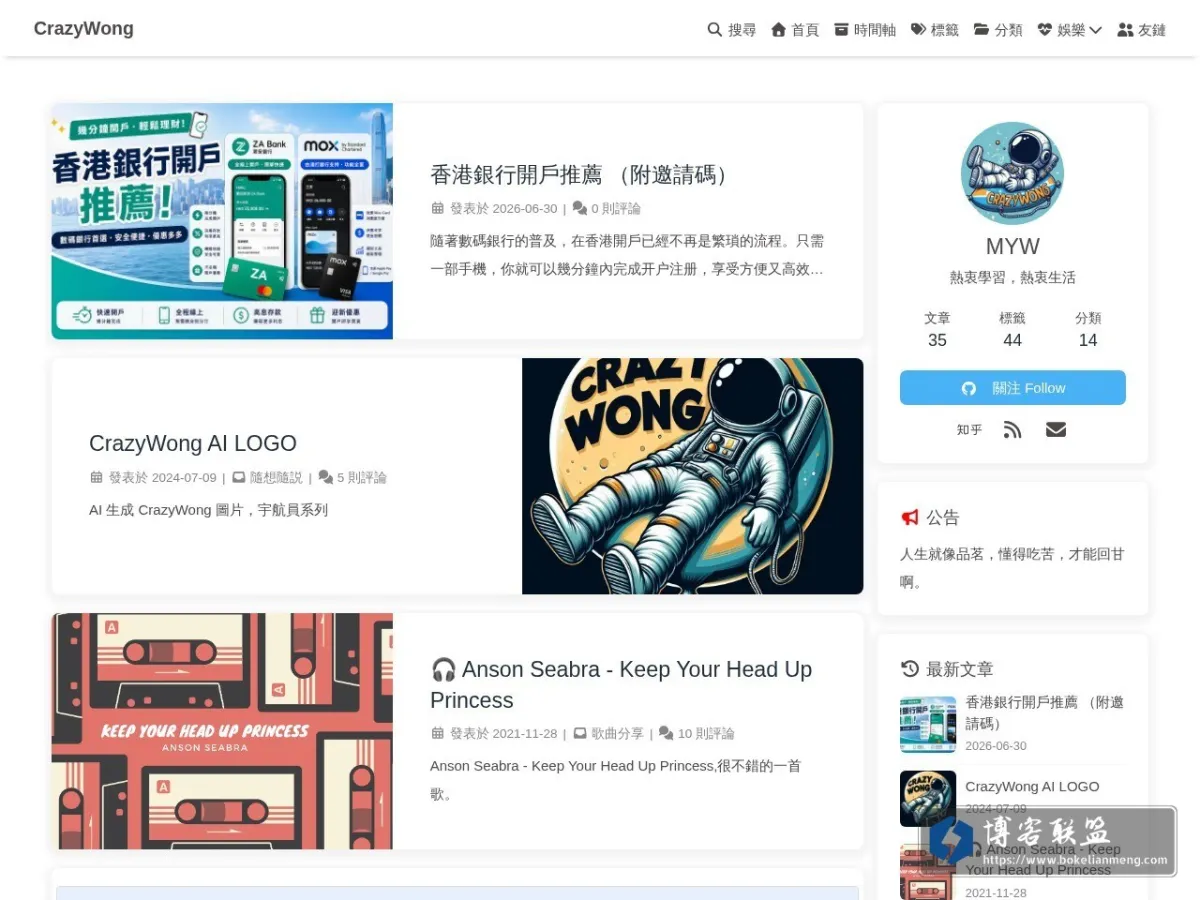Open the 標籤 page
The height and width of the screenshot is (900, 1200).
(x=945, y=30)
